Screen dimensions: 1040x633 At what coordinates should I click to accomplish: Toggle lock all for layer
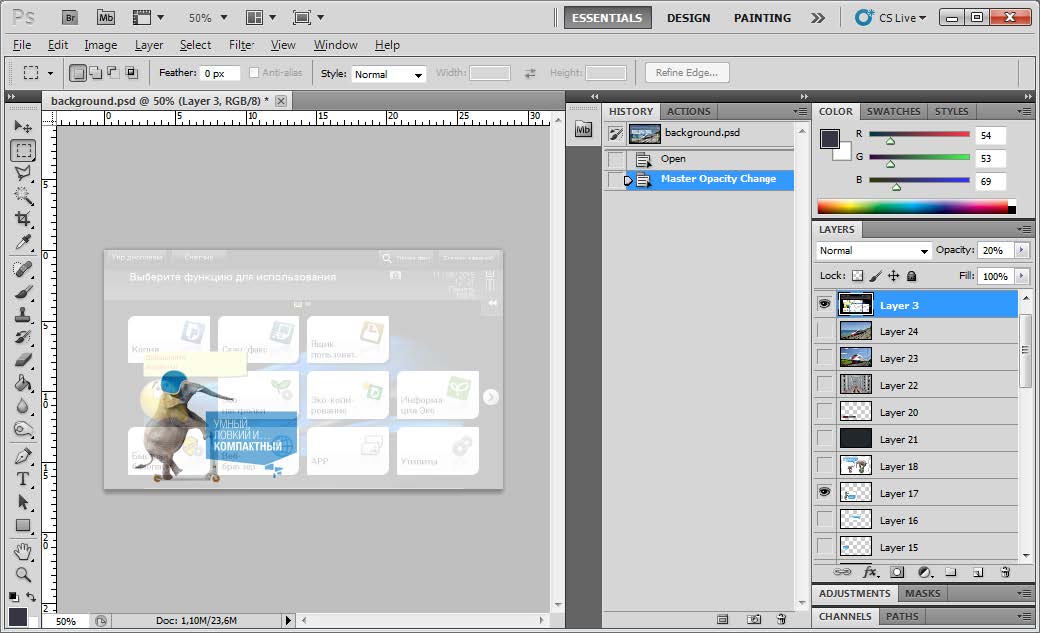click(x=911, y=276)
